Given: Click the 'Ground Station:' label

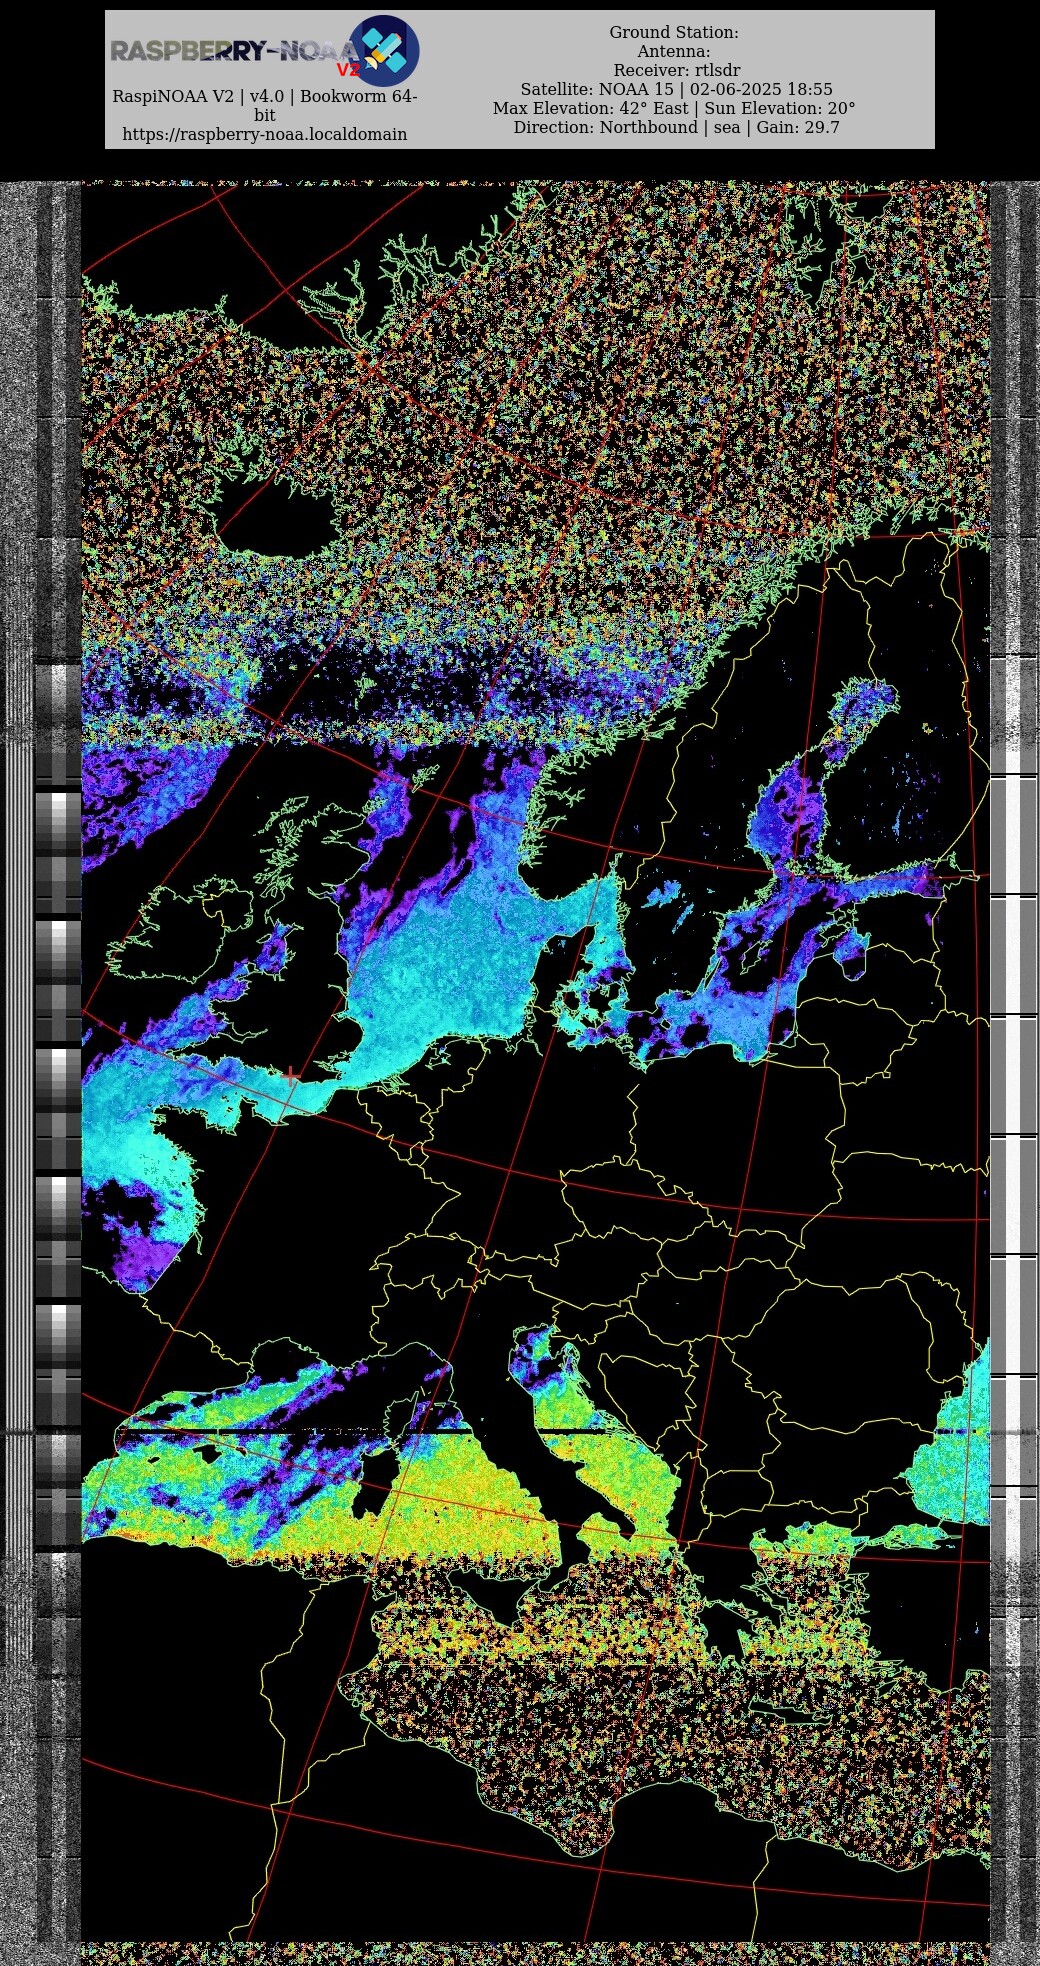Looking at the screenshot, I should [x=674, y=33].
